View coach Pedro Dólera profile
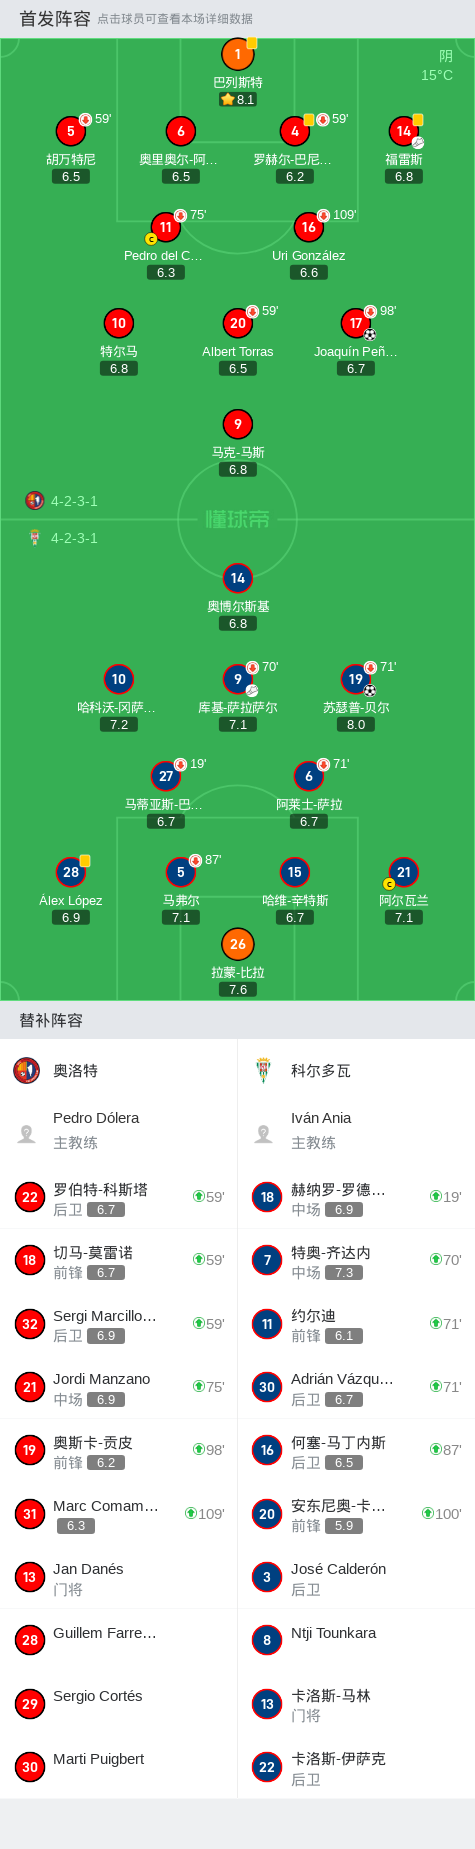Image resolution: width=475 pixels, height=1849 pixels. (x=119, y=1131)
